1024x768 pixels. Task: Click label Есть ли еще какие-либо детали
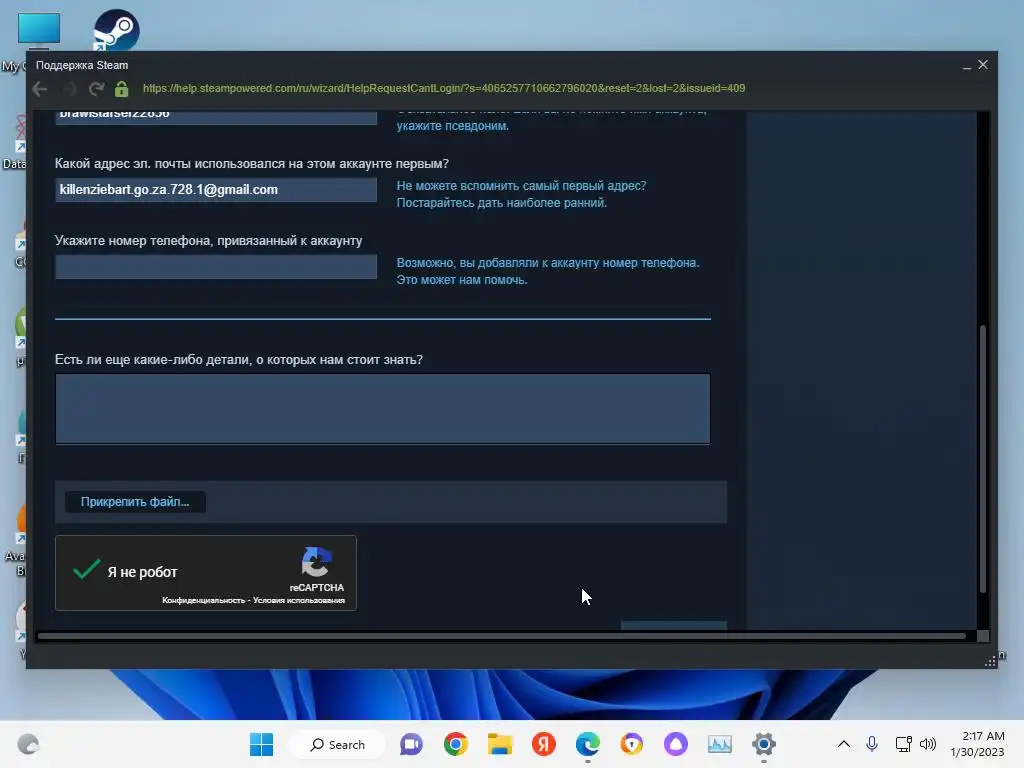pyautogui.click(x=238, y=360)
